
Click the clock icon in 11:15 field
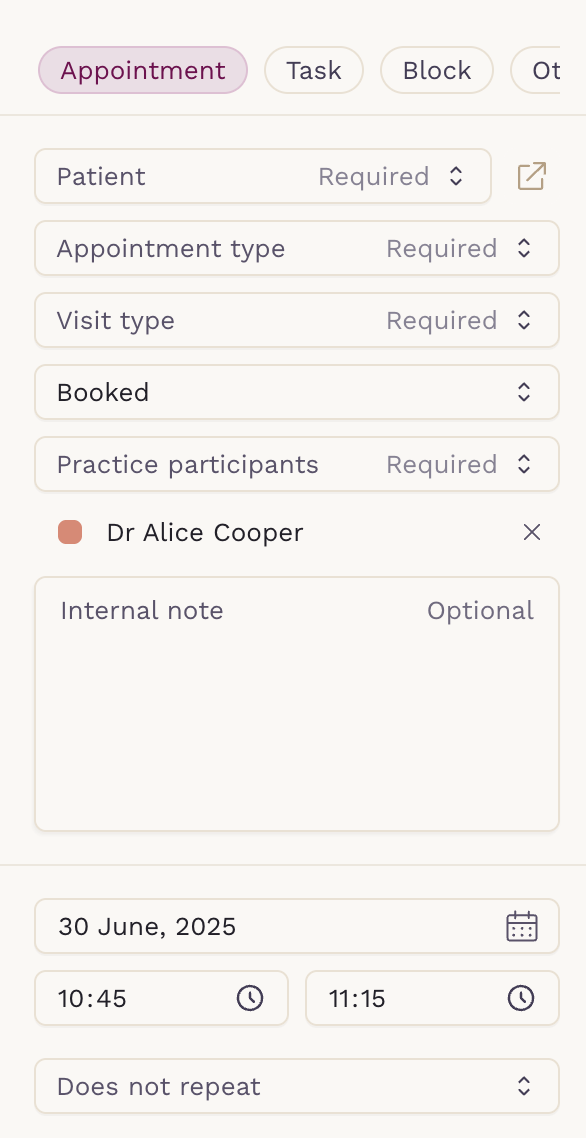click(x=521, y=998)
